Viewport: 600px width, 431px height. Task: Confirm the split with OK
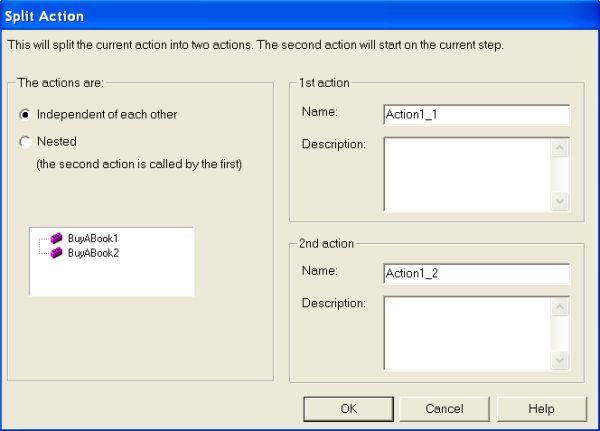(347, 408)
